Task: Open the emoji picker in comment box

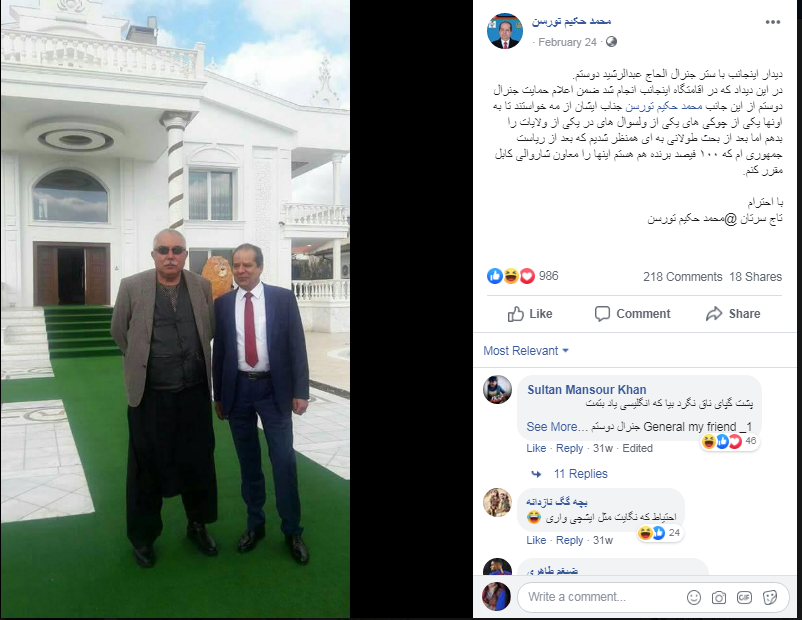Action: tap(694, 597)
